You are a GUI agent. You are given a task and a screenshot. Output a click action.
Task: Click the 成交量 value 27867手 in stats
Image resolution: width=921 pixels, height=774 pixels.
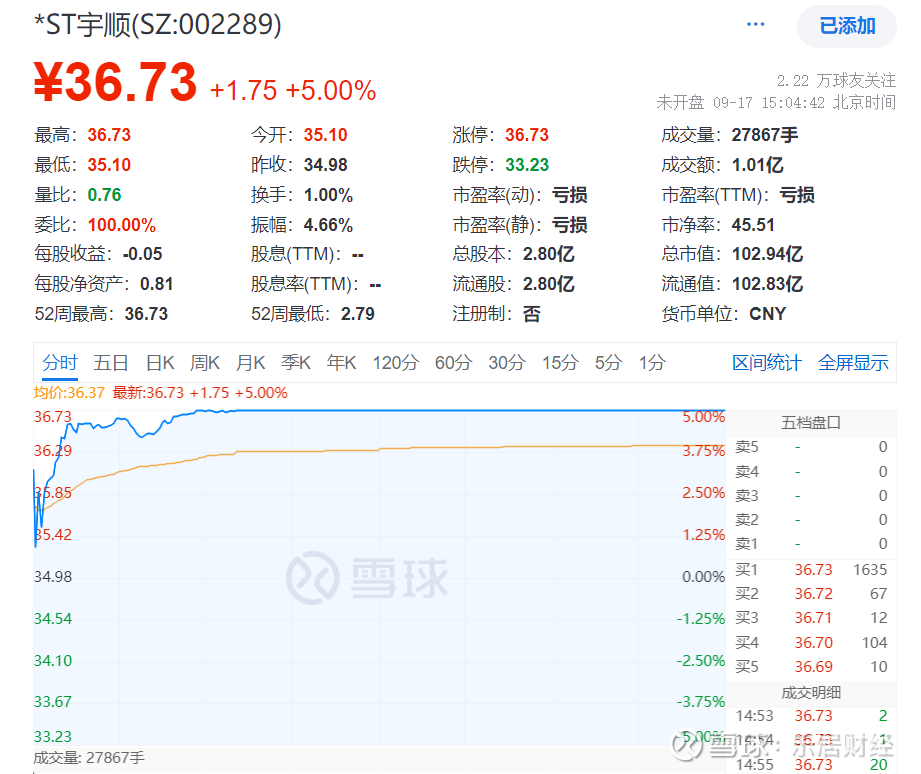click(765, 135)
